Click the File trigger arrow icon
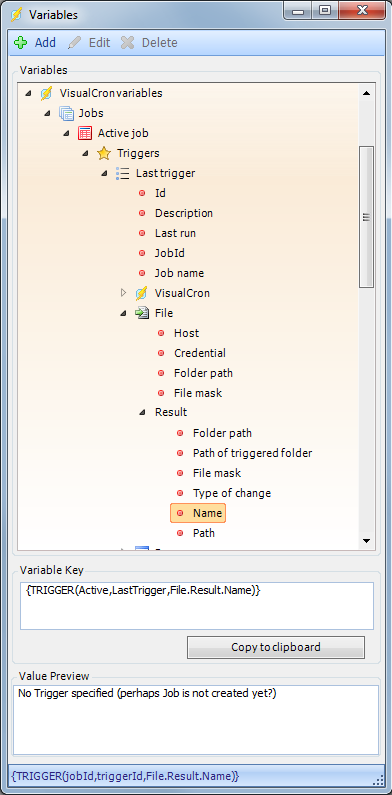Viewport: 392px width, 795px height. [141, 313]
